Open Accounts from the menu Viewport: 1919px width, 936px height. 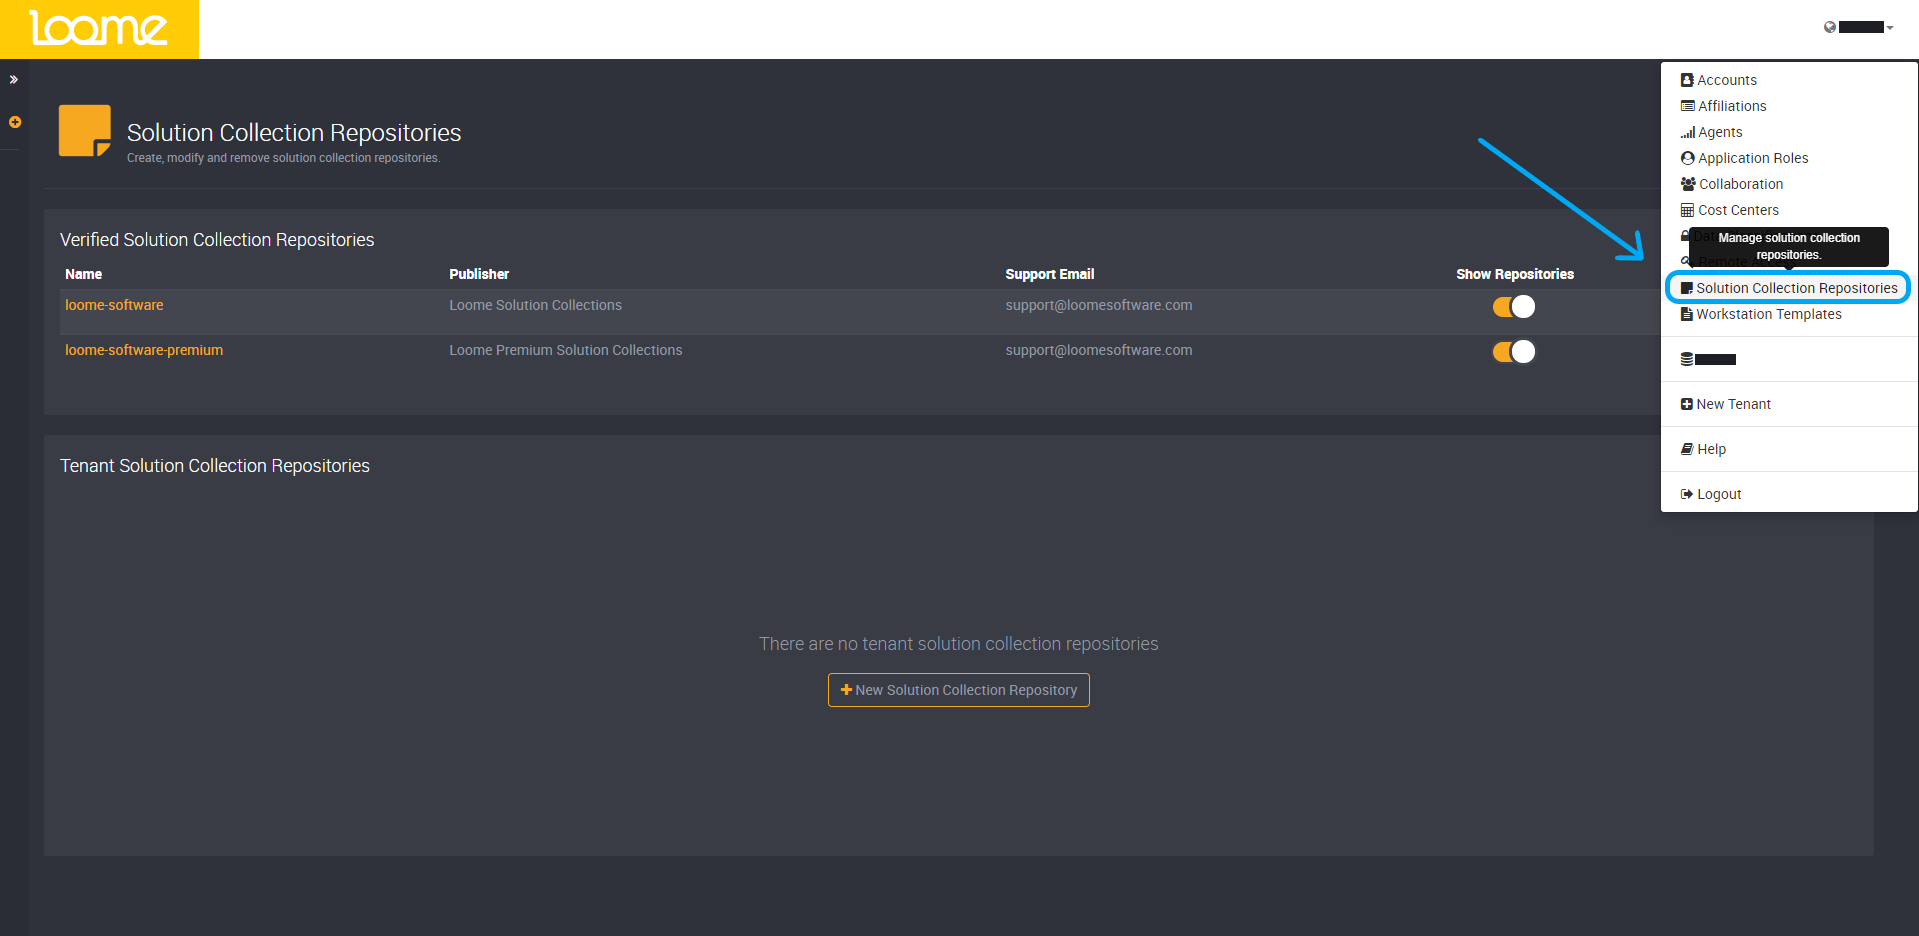(x=1726, y=80)
